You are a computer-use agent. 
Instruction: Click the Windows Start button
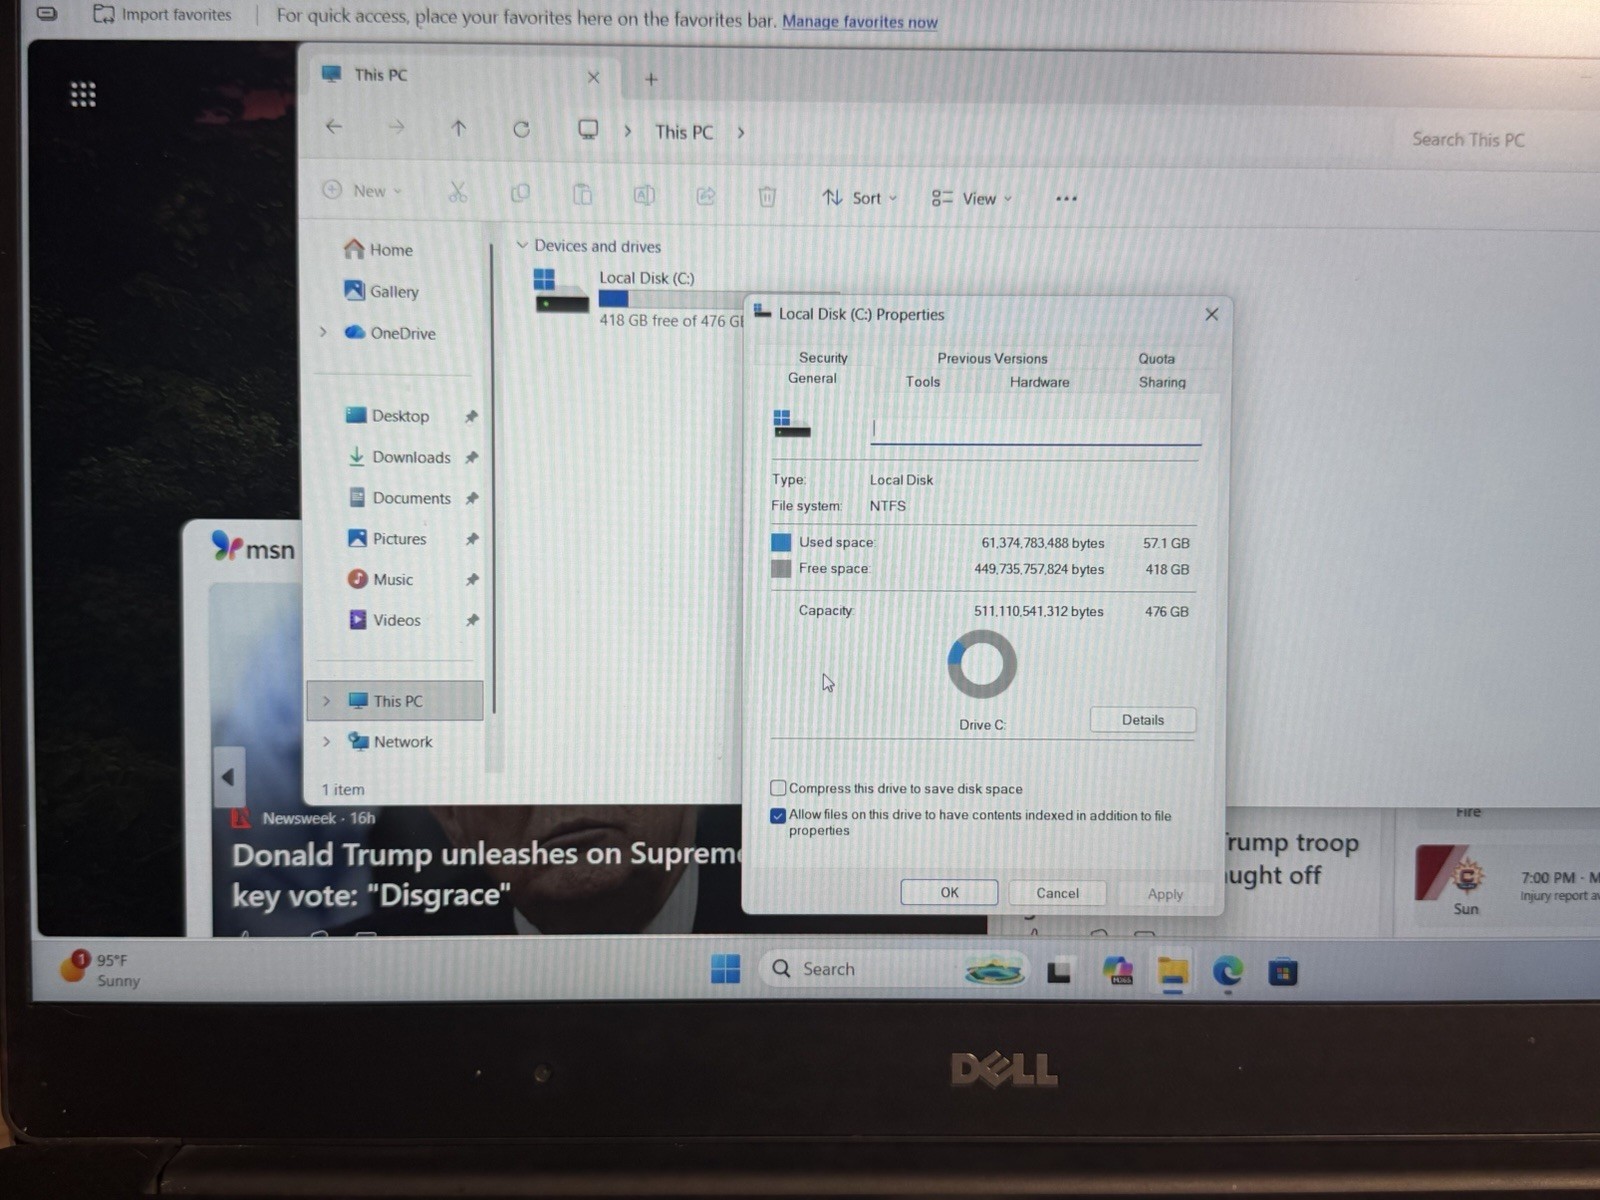tap(725, 968)
